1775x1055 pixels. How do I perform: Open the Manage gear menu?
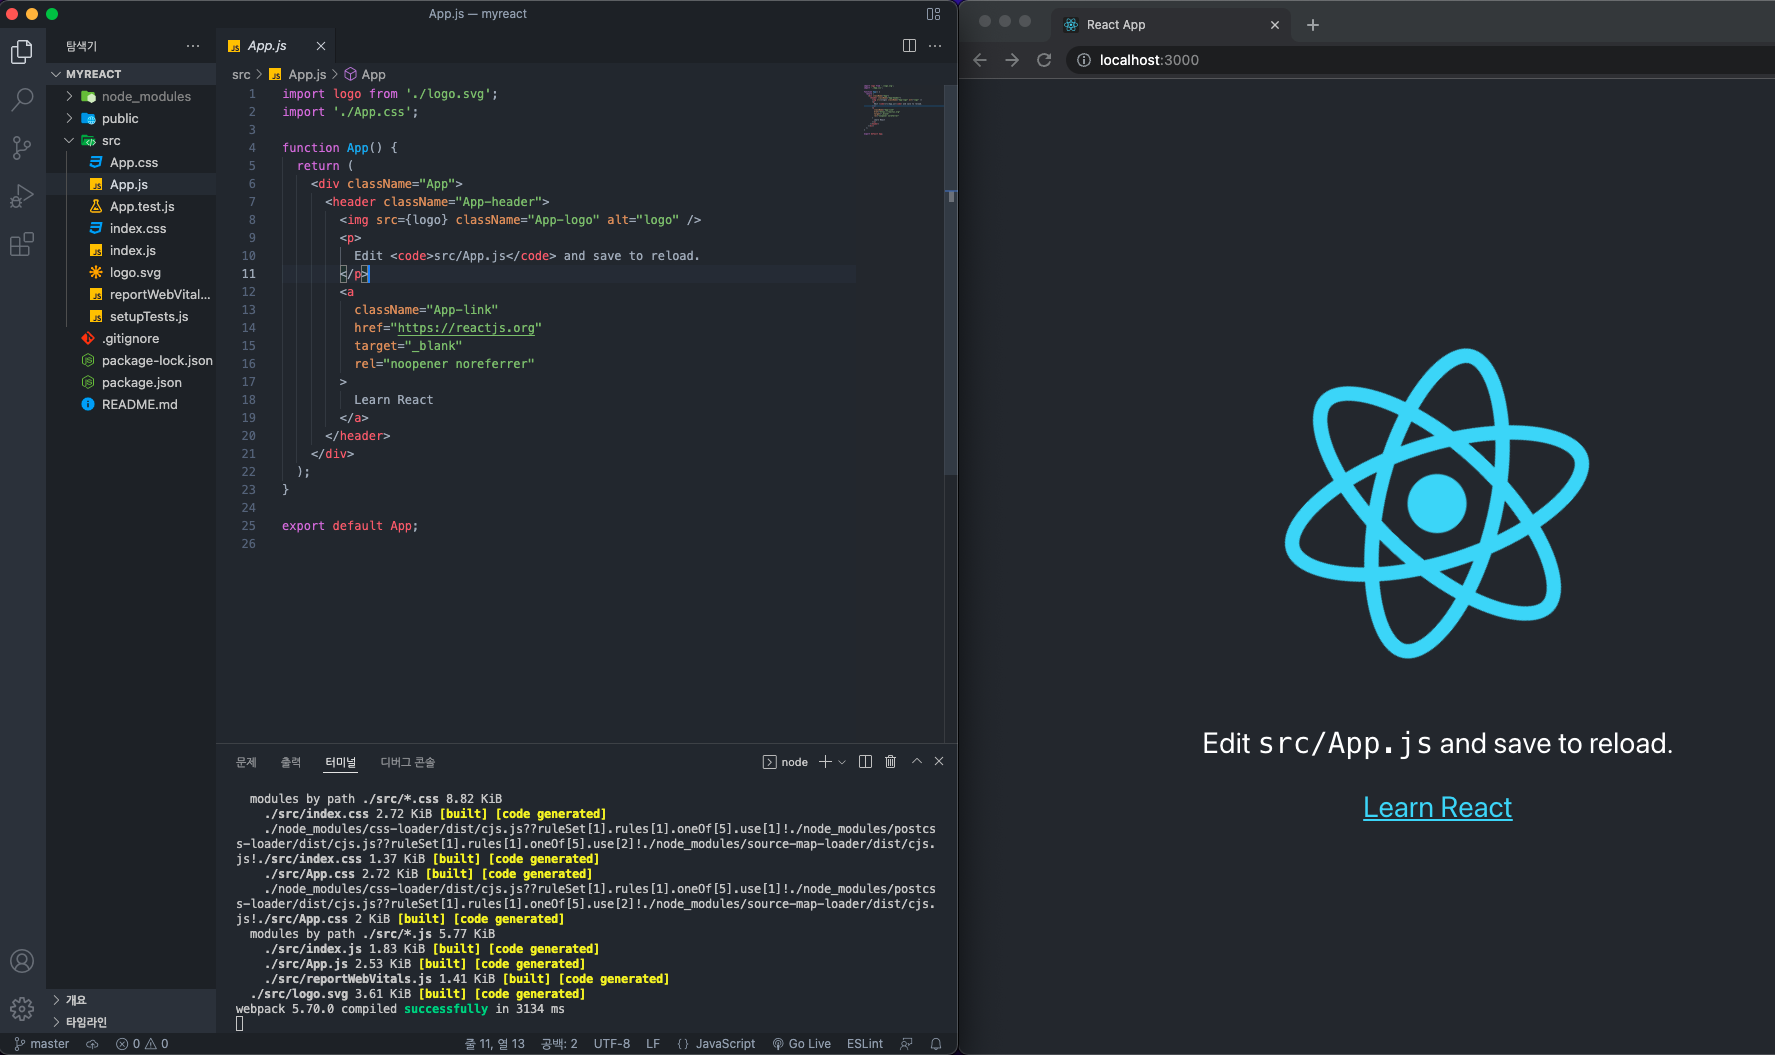(22, 1009)
